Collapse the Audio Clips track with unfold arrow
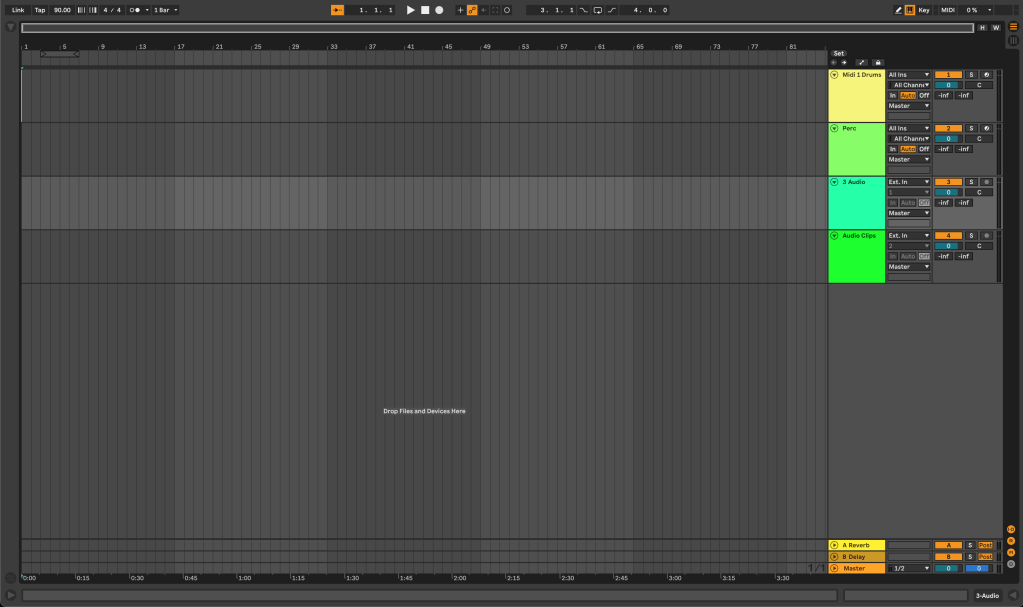1023x607 pixels. pos(834,236)
